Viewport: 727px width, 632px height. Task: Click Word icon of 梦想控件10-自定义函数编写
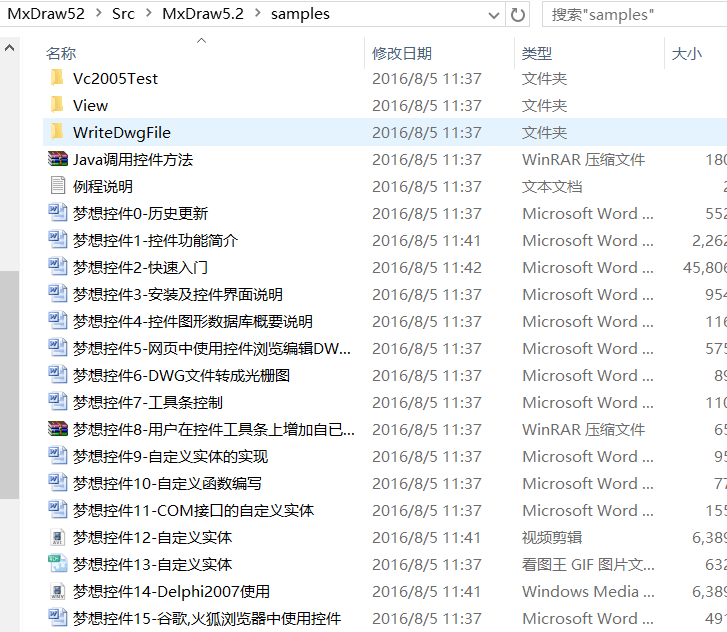tap(58, 483)
